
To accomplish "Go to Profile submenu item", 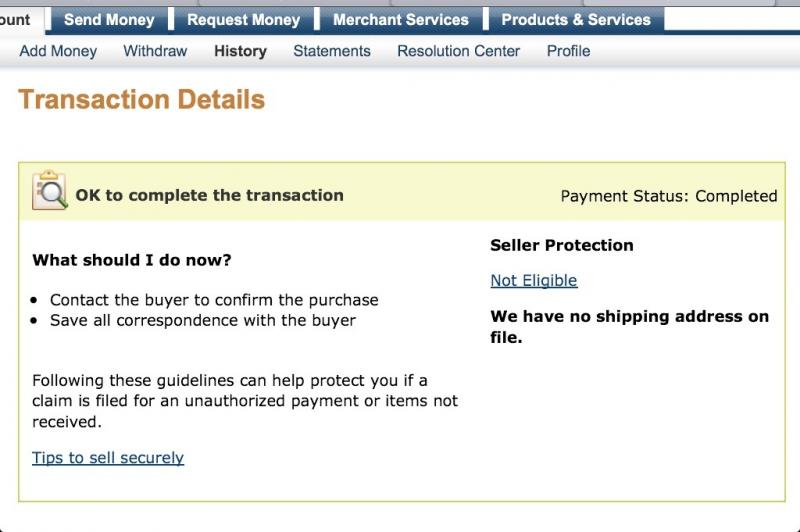I will pyautogui.click(x=568, y=51).
